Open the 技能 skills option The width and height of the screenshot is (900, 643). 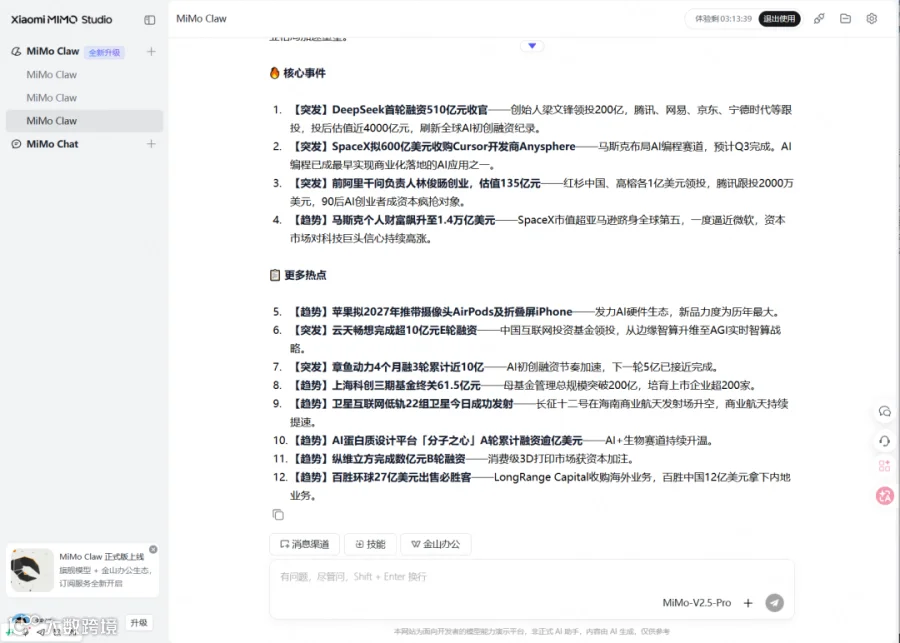tap(370, 544)
